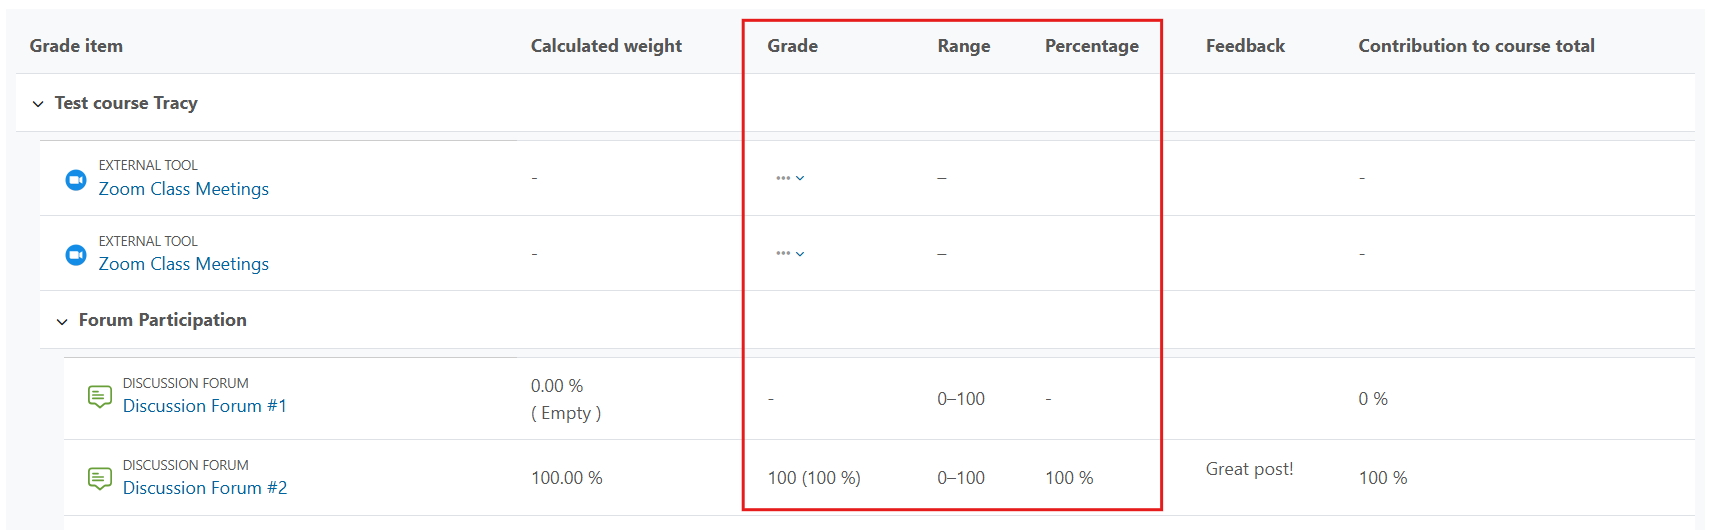Click the Percentage column header
1716x530 pixels.
coord(1092,46)
